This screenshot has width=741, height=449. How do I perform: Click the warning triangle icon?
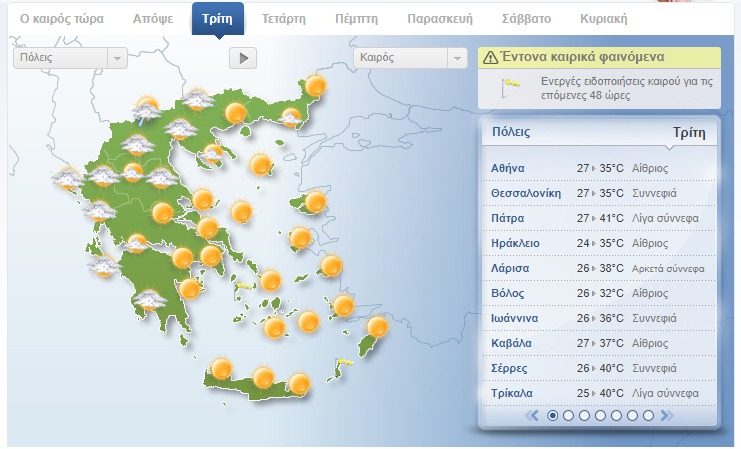(x=490, y=58)
